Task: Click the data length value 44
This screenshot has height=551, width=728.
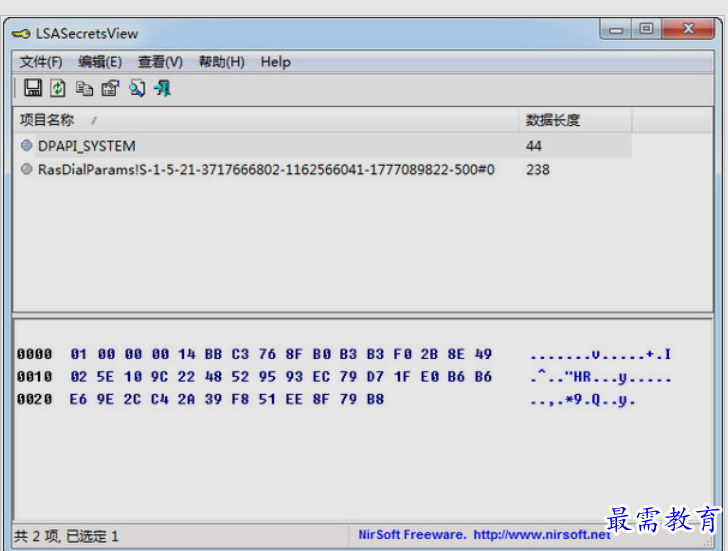Action: [x=533, y=146]
